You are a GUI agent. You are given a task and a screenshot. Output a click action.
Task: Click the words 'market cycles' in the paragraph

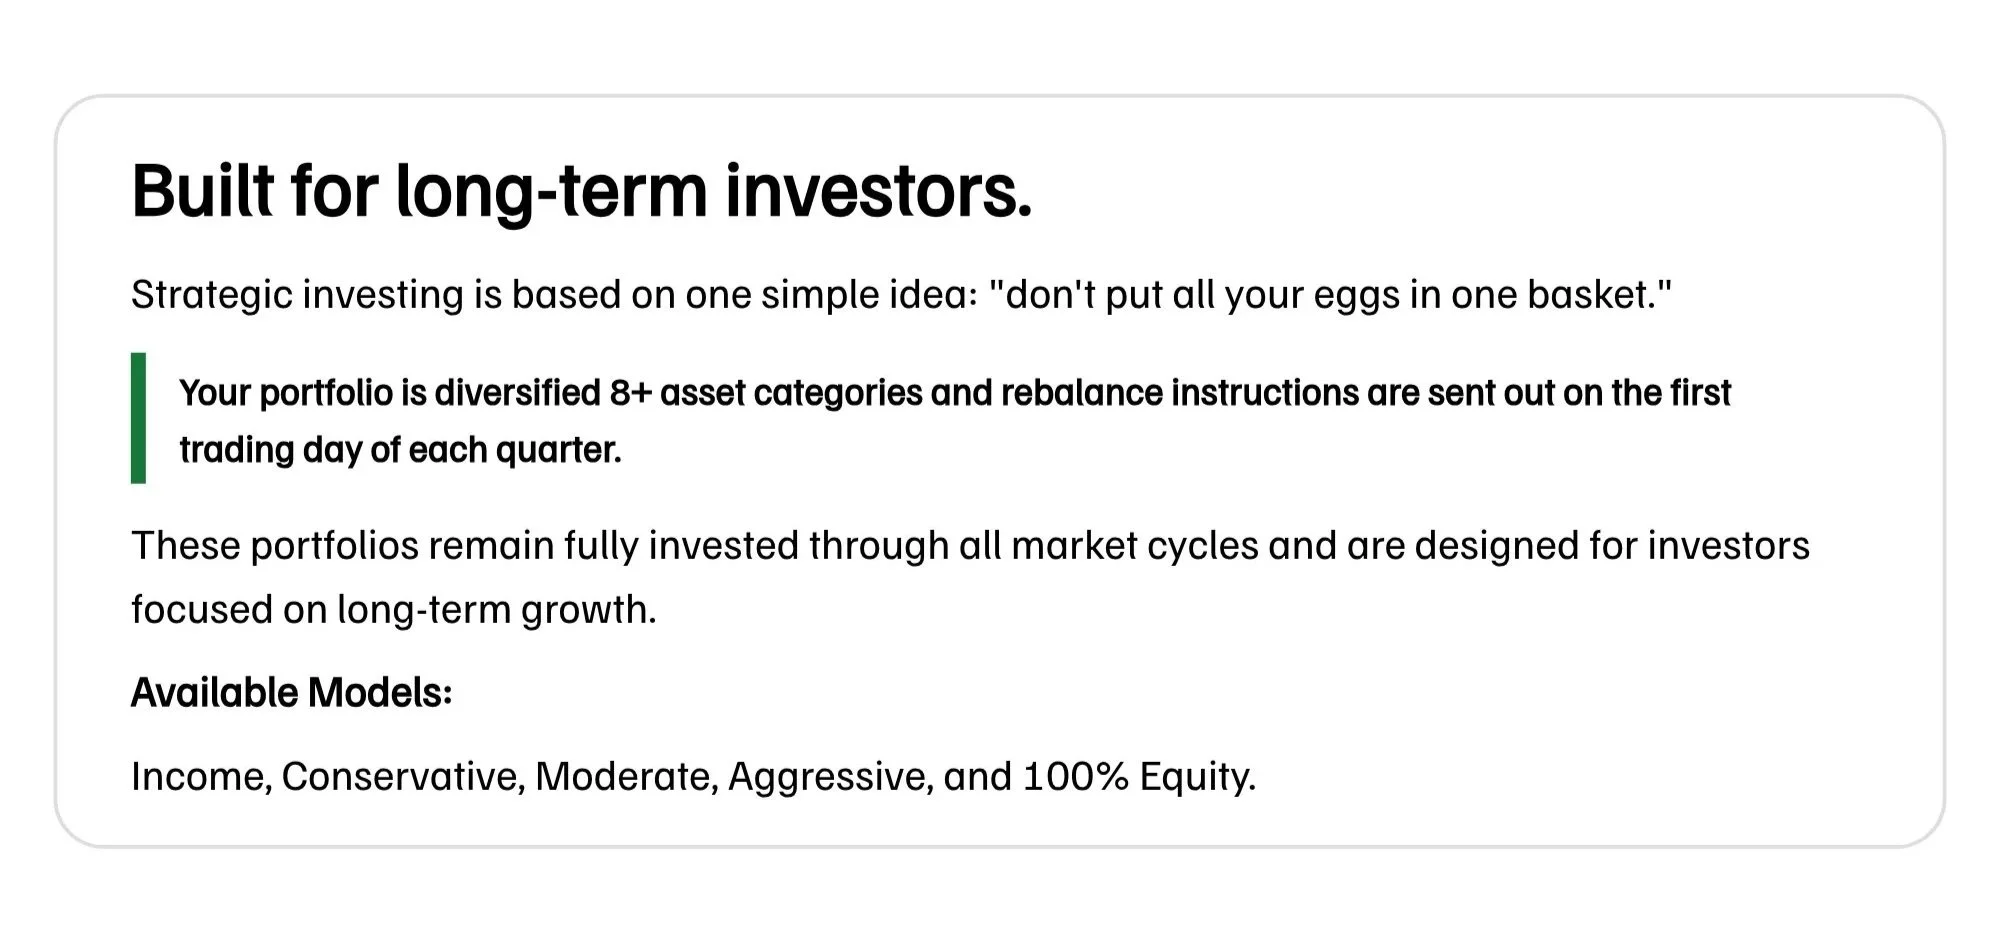coord(1134,546)
